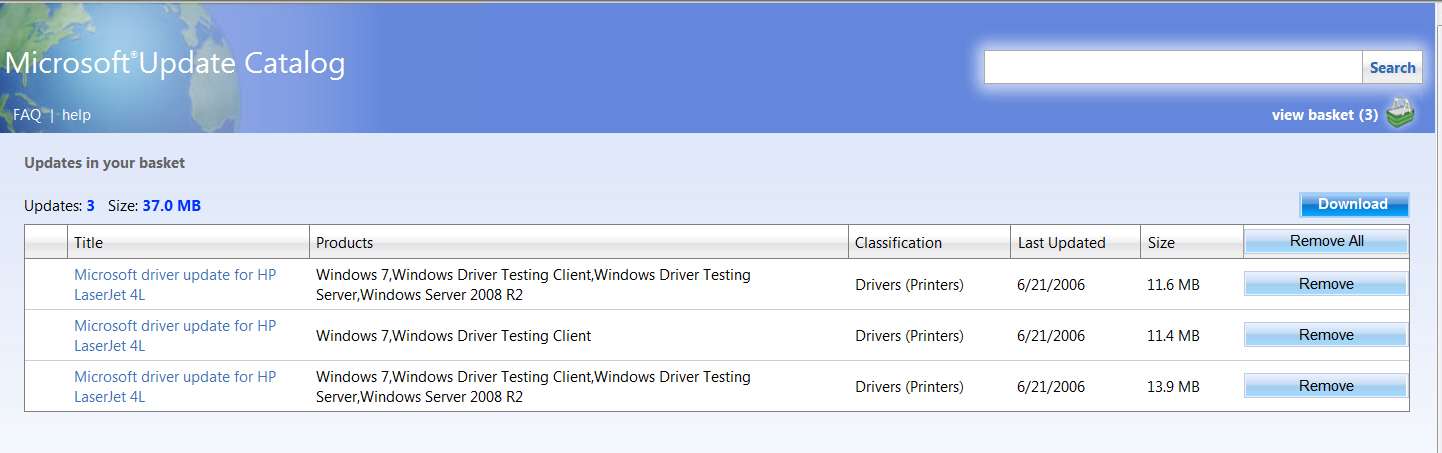Click the 6/21/2006 date in the 11.4 MB row

1051,336
